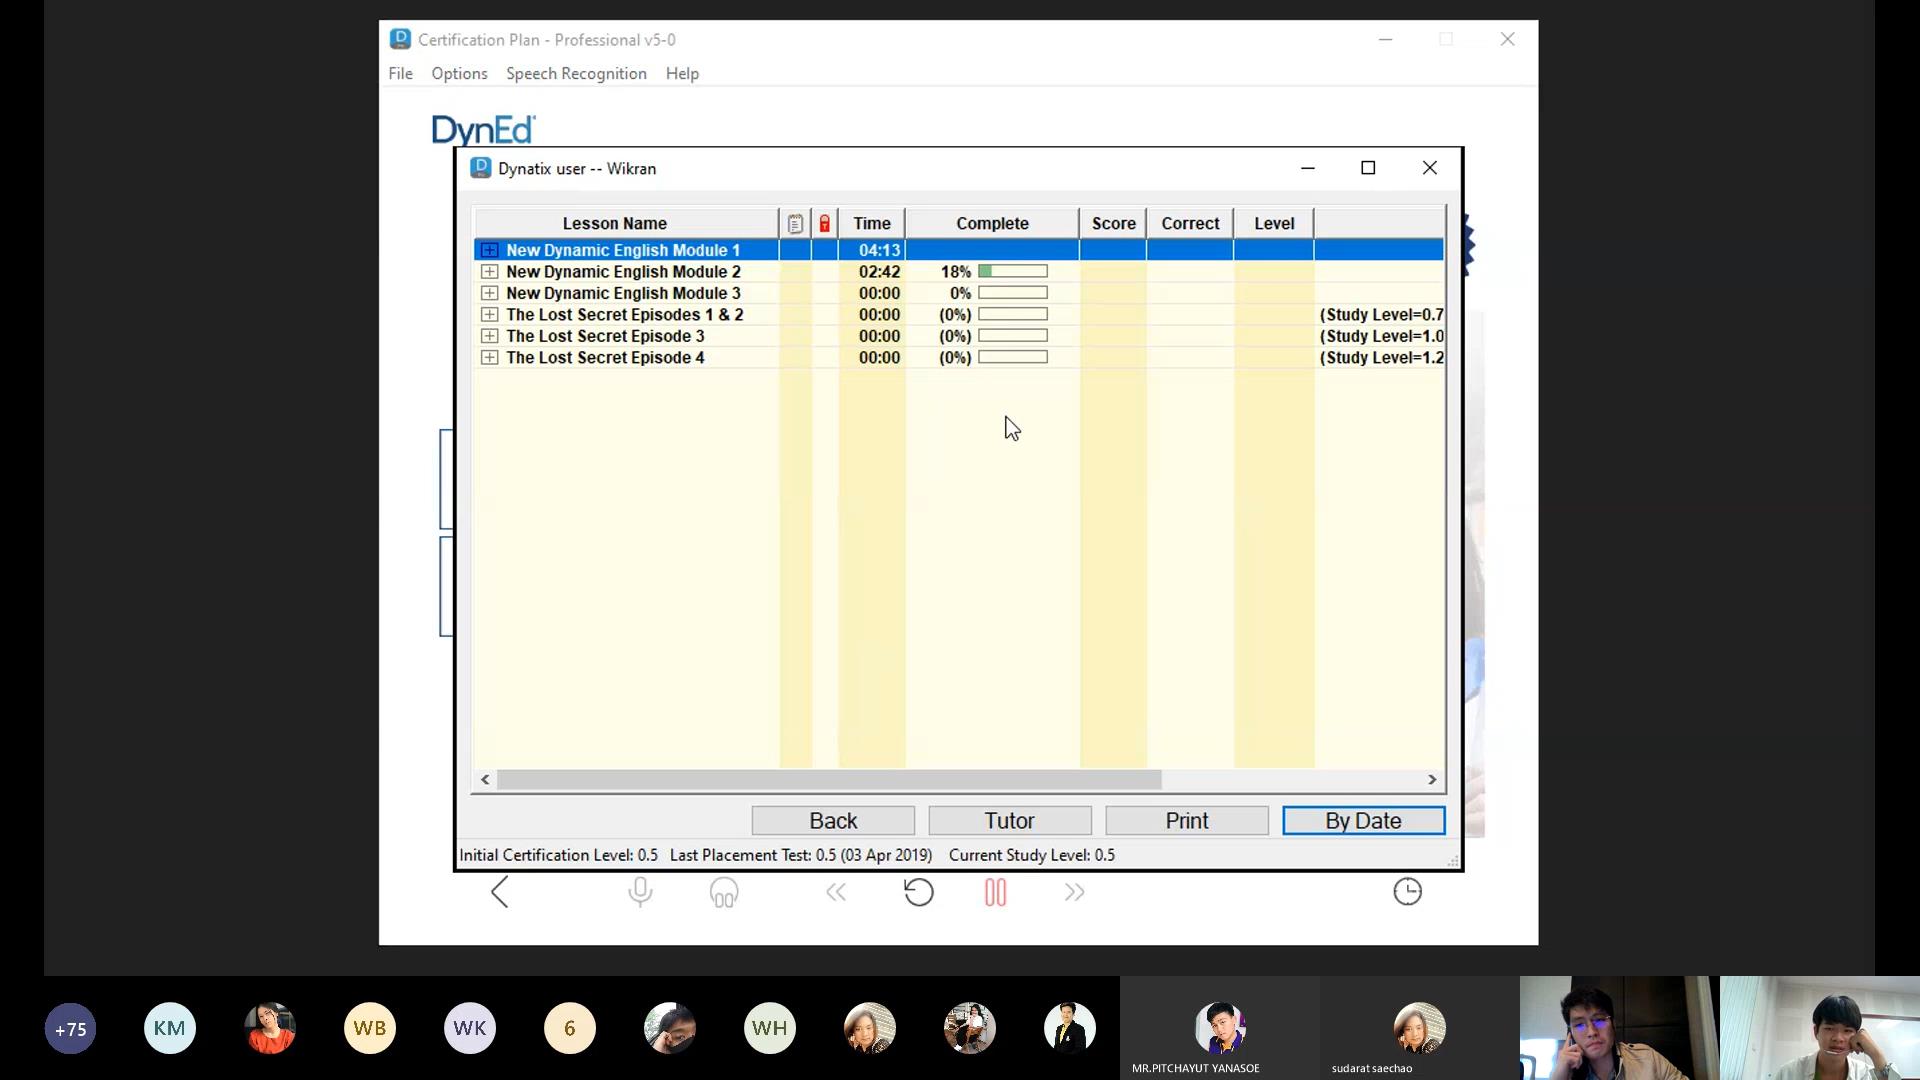Click Last Placement Test status text
Image resolution: width=1920 pixels, height=1080 pixels.
click(x=801, y=855)
